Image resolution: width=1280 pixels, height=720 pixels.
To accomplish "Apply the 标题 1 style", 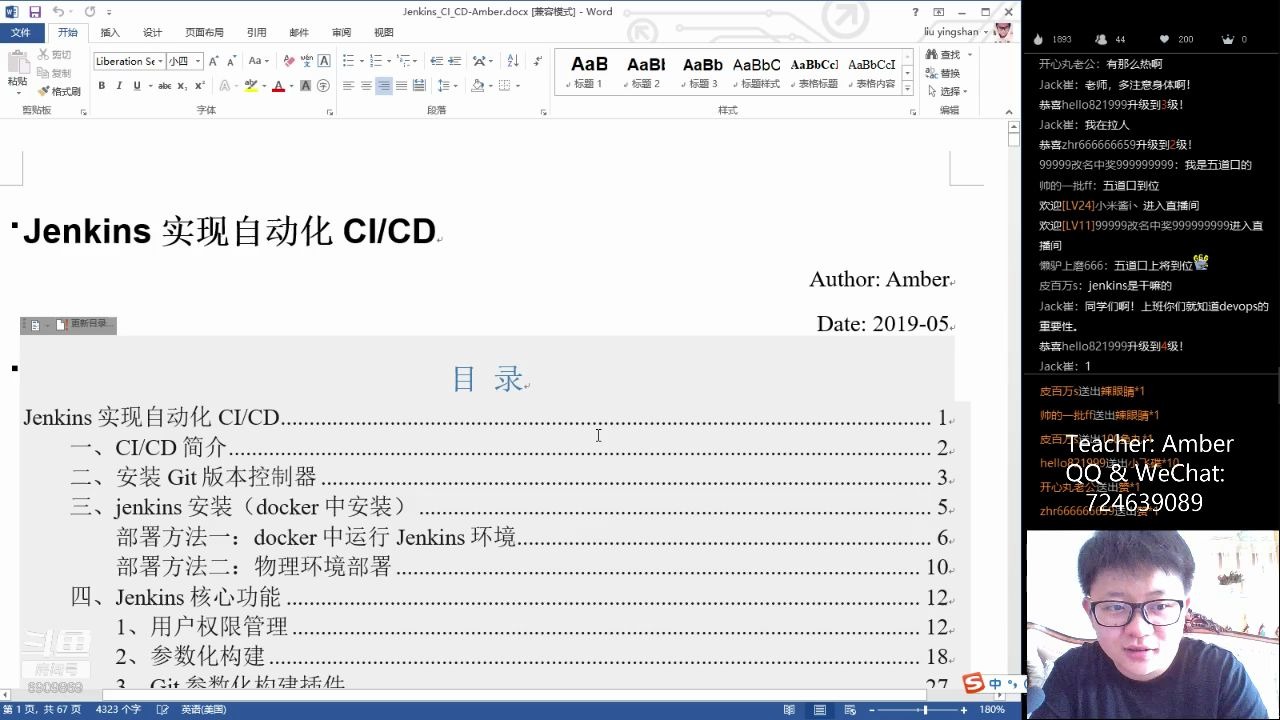I will pos(589,72).
